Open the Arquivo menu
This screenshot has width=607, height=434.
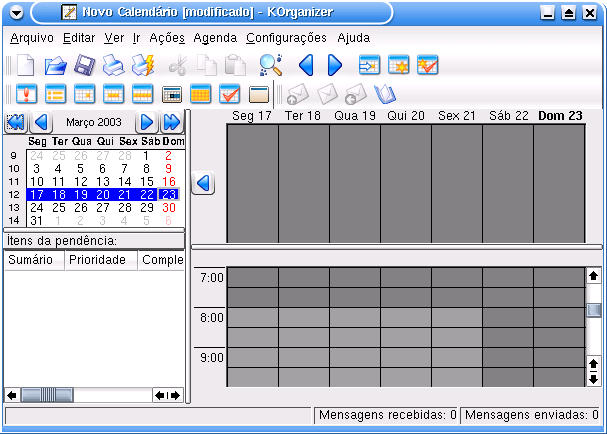tap(32, 38)
